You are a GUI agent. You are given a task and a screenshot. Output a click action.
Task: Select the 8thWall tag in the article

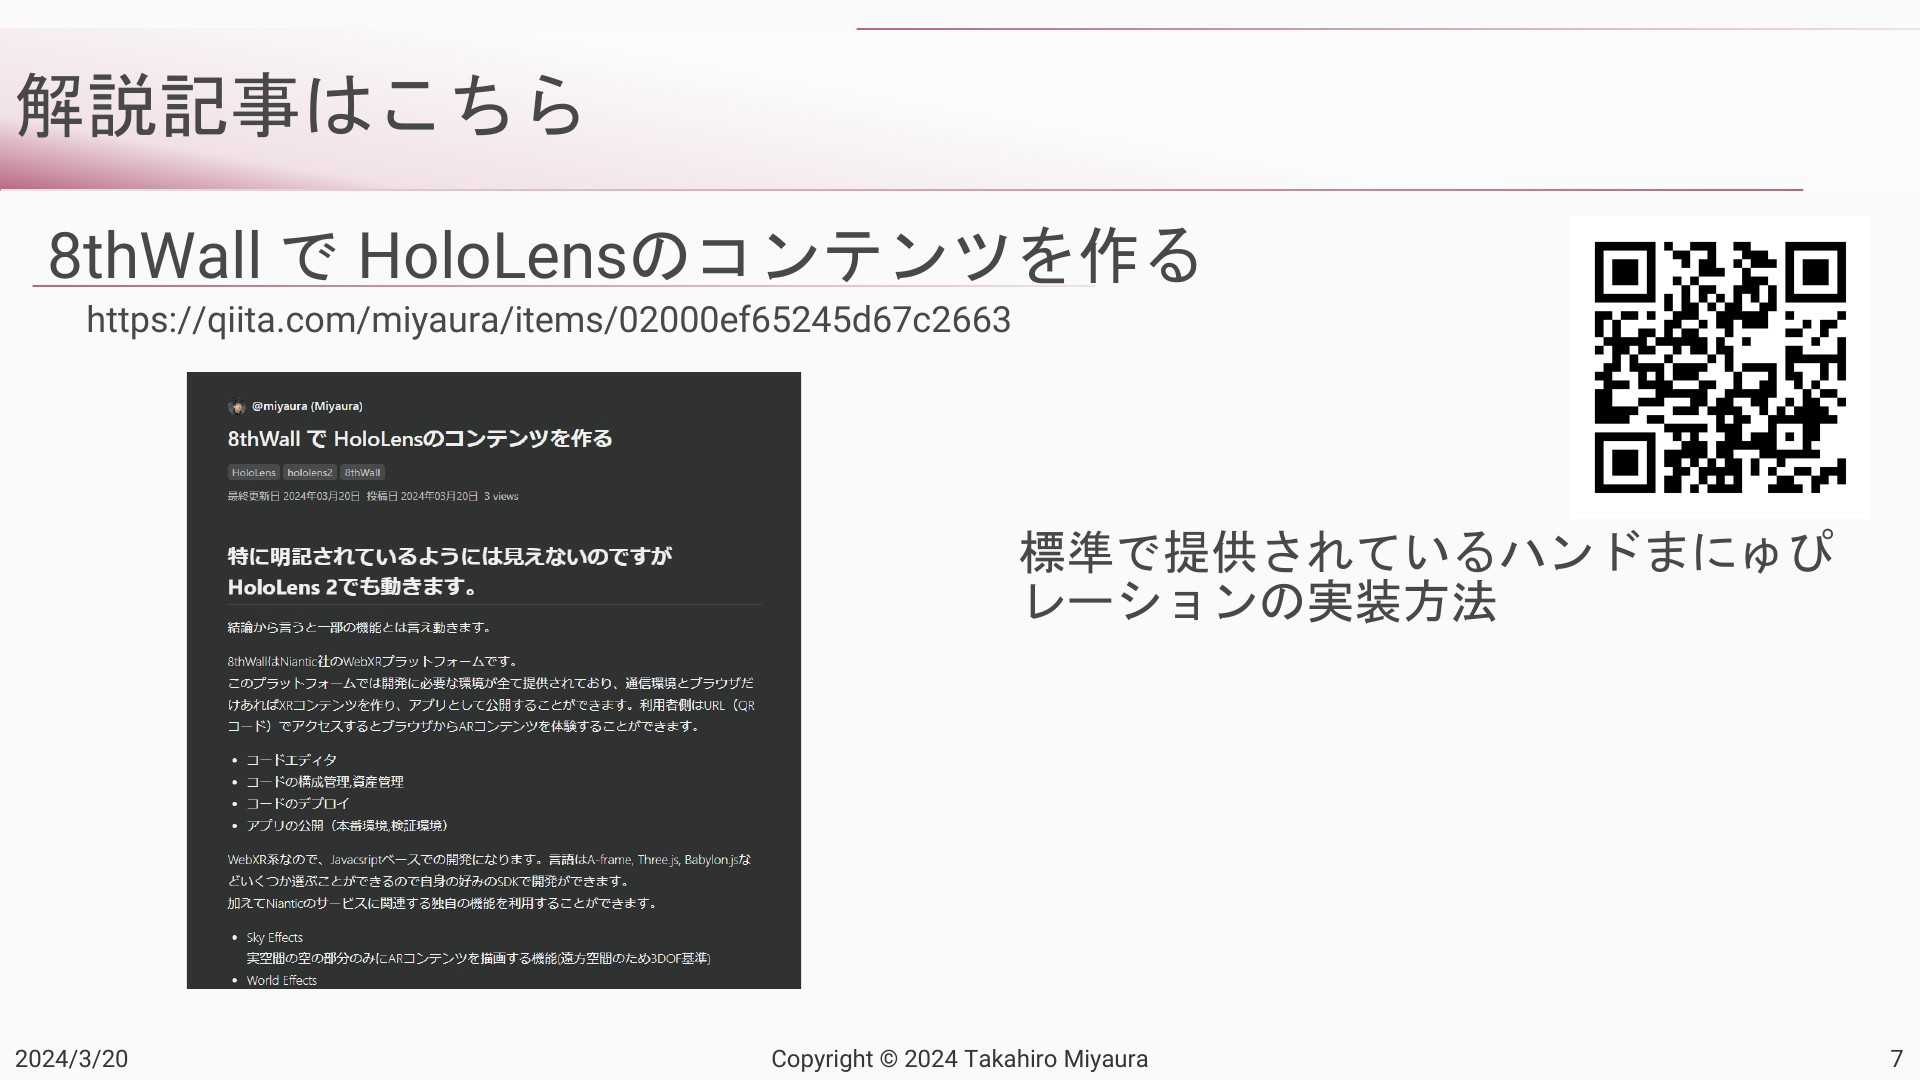[x=362, y=472]
